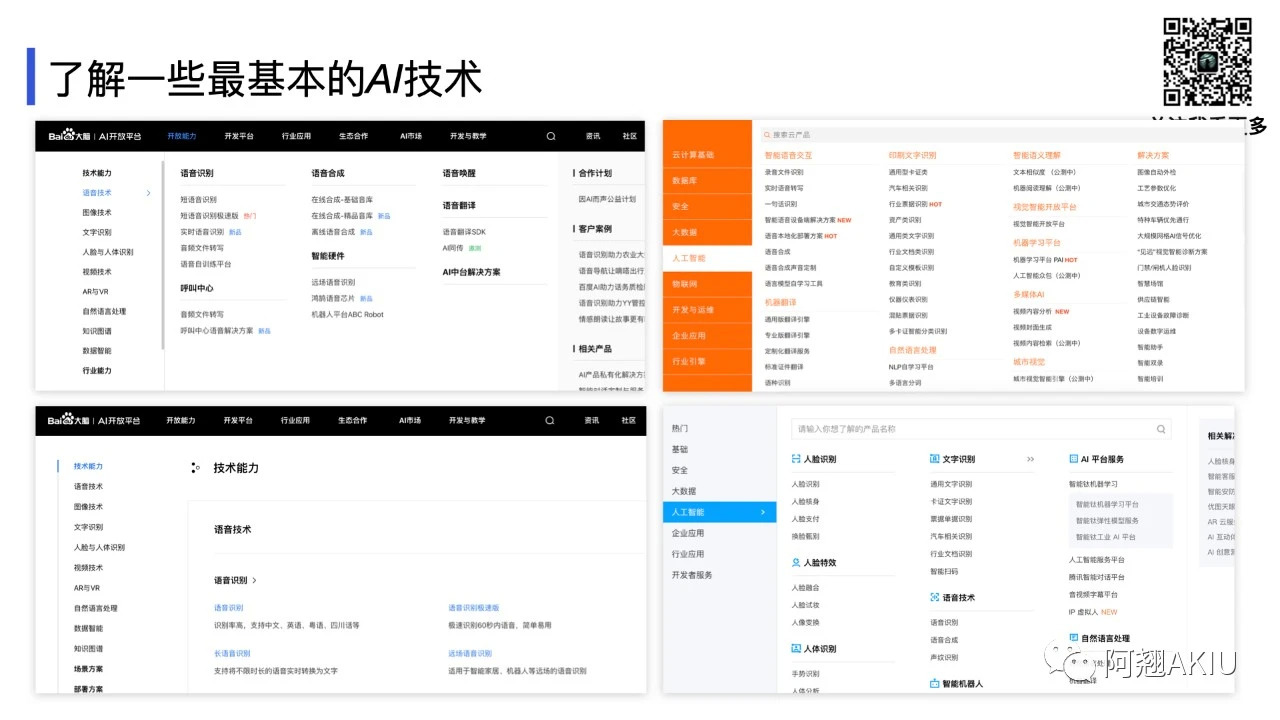This screenshot has width=1280, height=720.
Task: Click the 人脸识别 section icon
Action: tap(796, 459)
